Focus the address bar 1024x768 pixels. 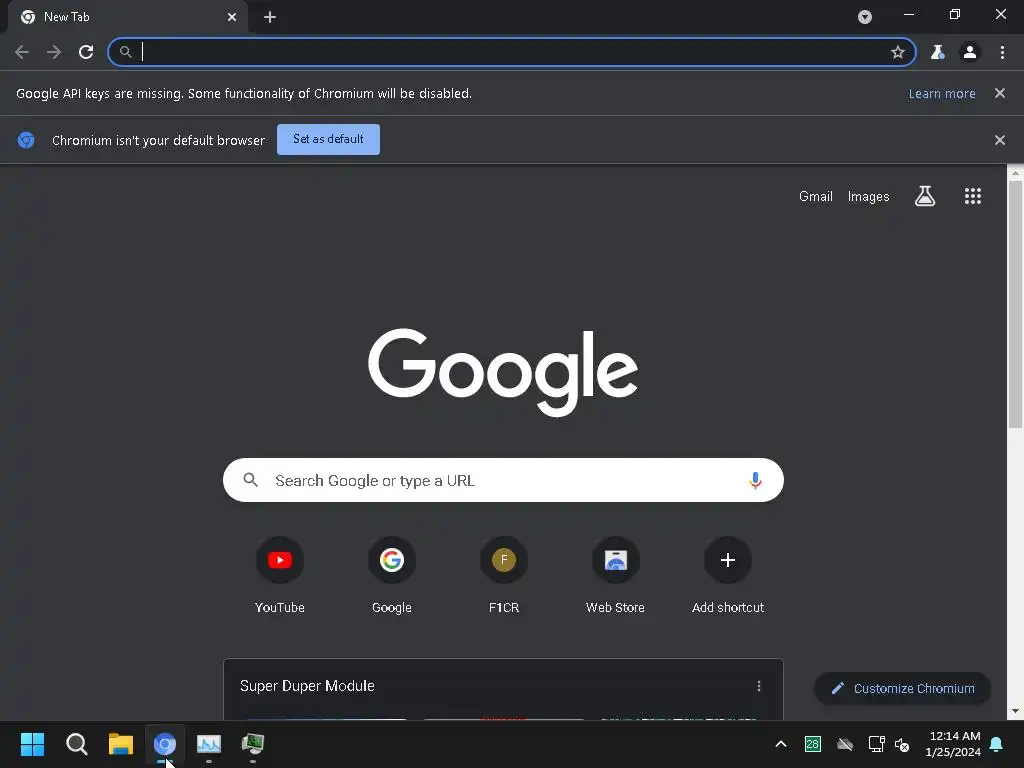coord(511,52)
